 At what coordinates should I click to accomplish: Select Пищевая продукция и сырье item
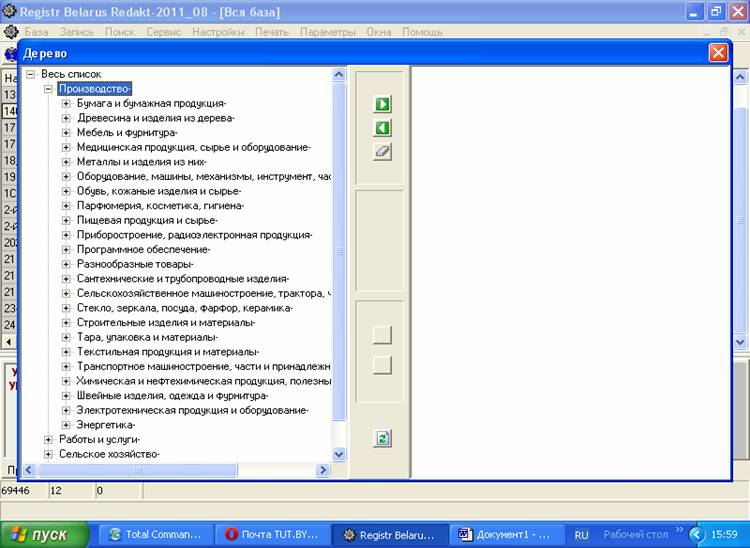tap(147, 220)
